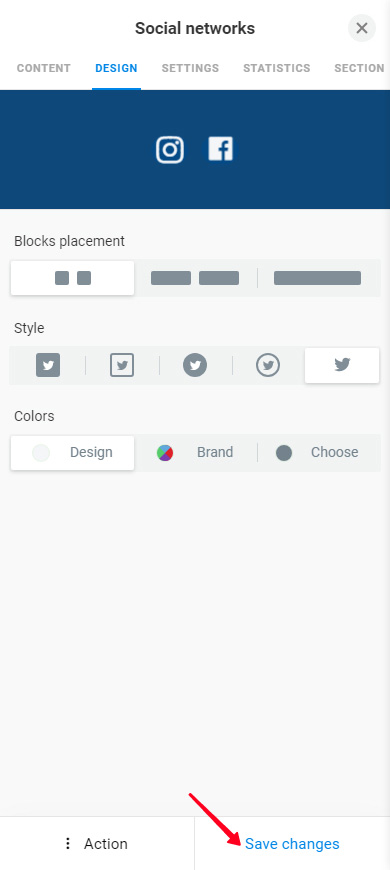Click the Facebook icon in preview
This screenshot has height=870, width=390.
(220, 149)
